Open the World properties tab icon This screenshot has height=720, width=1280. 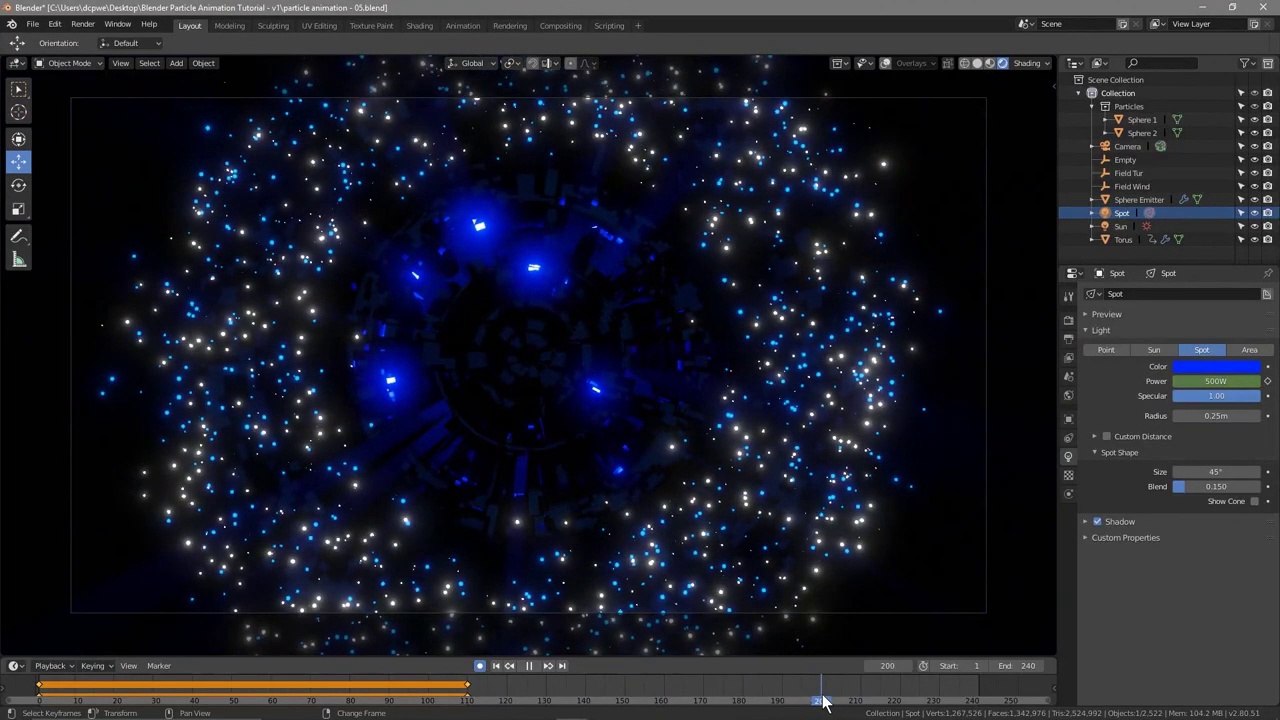pos(1068,395)
